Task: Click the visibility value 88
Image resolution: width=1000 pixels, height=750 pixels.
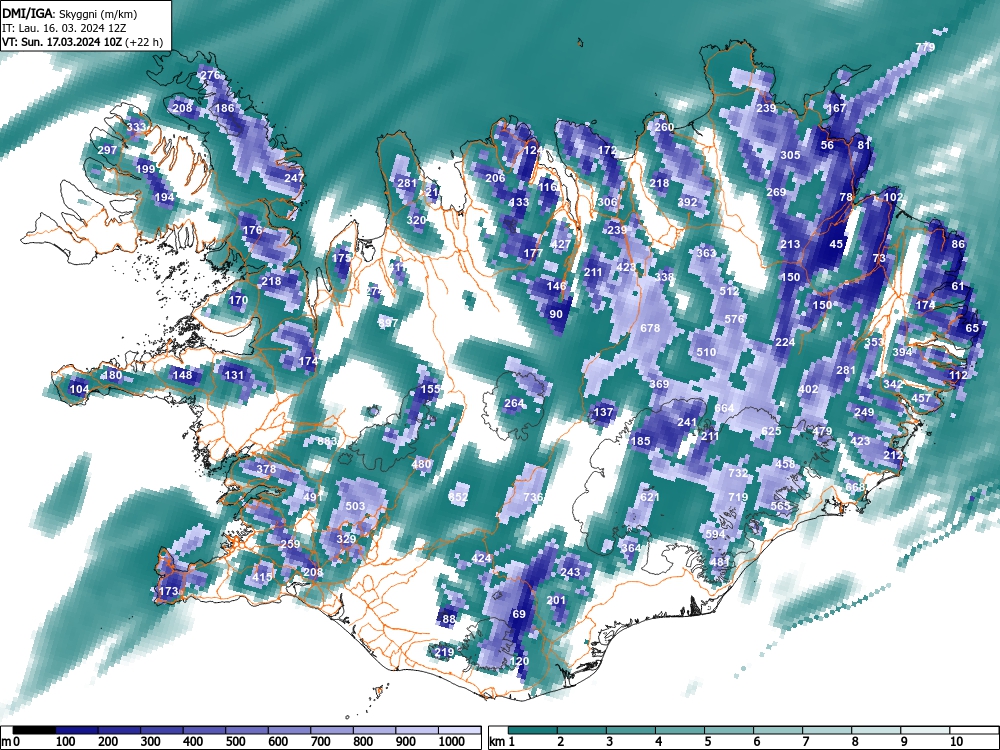Action: tap(449, 619)
